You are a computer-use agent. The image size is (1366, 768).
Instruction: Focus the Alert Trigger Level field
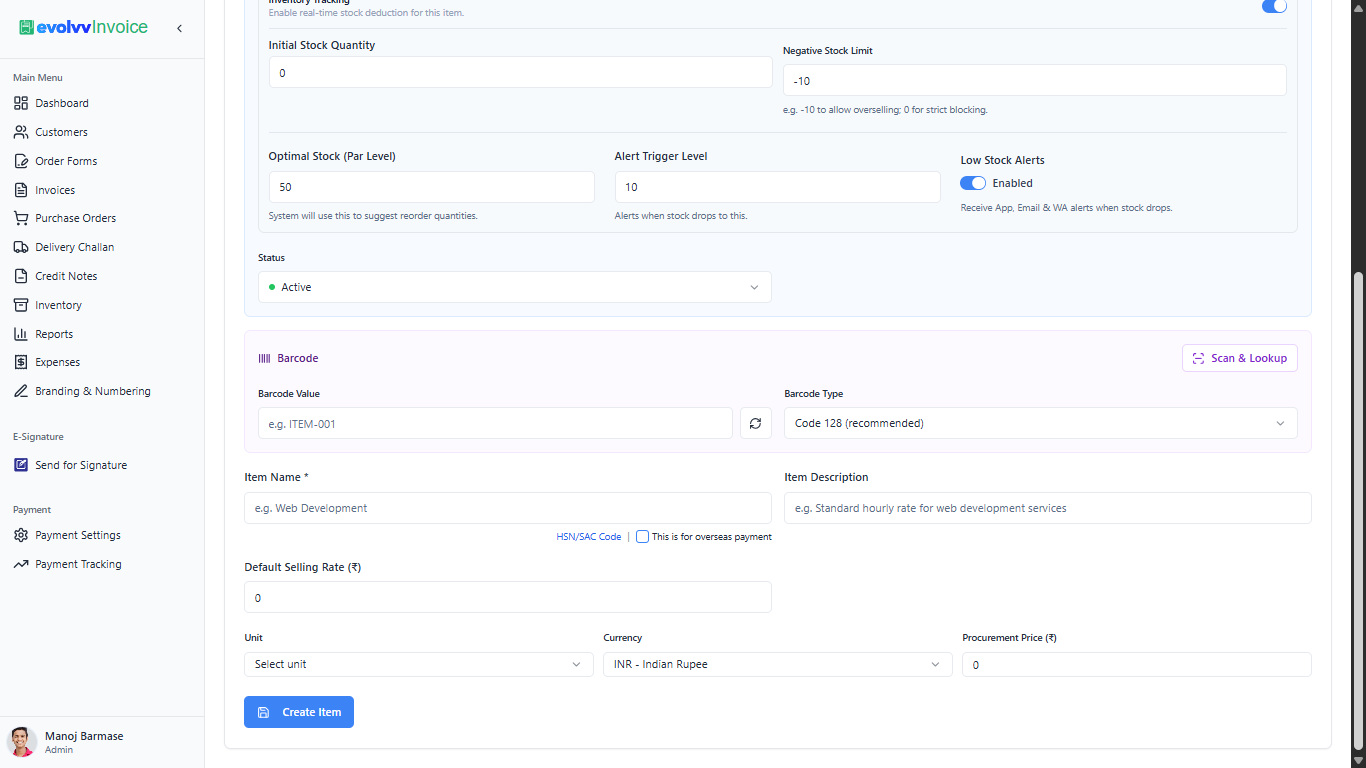778,187
